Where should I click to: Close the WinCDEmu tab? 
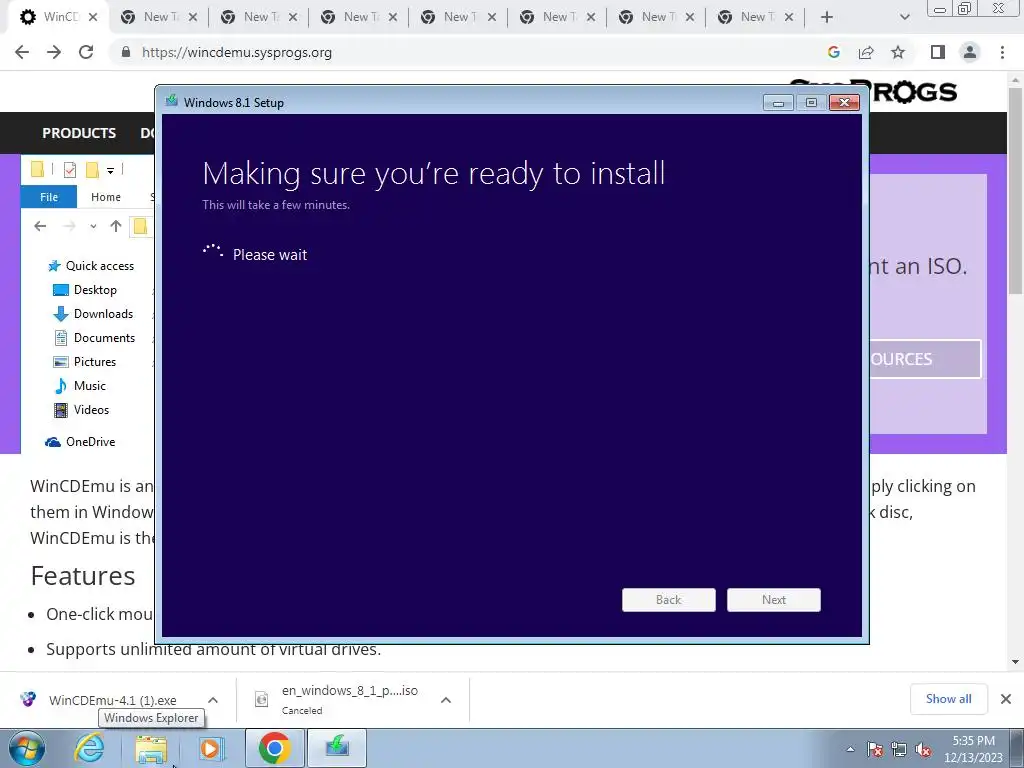pyautogui.click(x=93, y=17)
